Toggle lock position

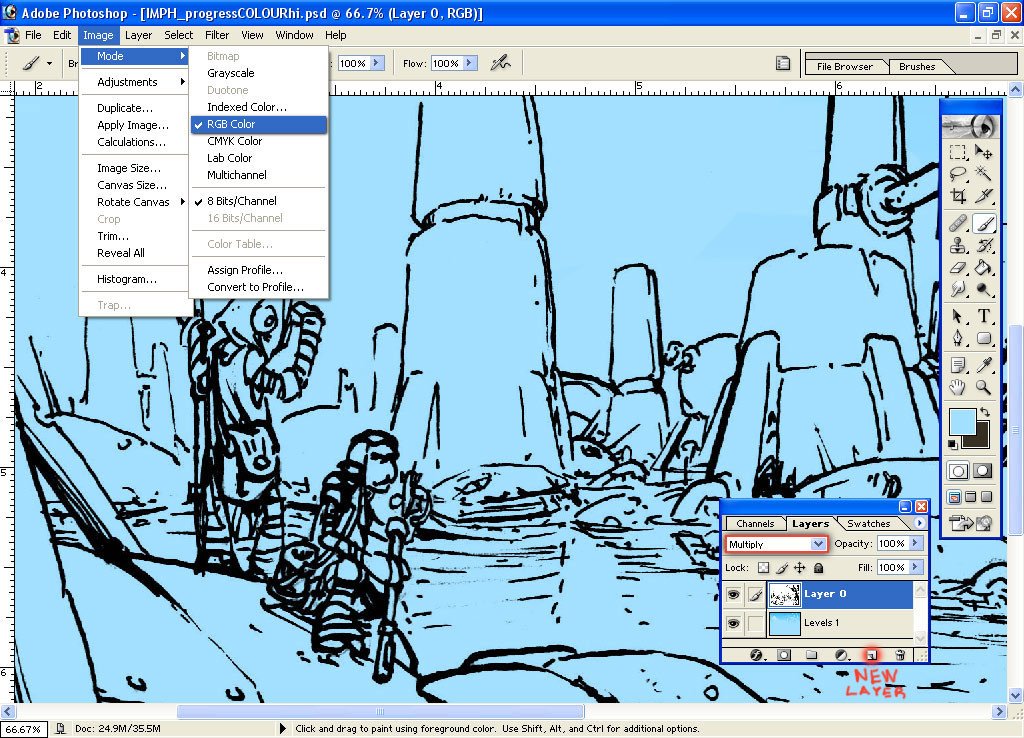(x=799, y=568)
